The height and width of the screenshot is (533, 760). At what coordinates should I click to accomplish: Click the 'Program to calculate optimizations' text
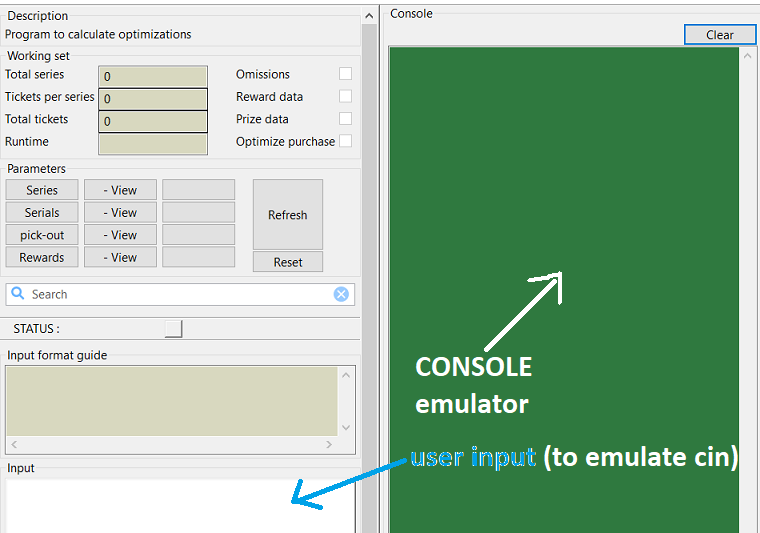(98, 34)
